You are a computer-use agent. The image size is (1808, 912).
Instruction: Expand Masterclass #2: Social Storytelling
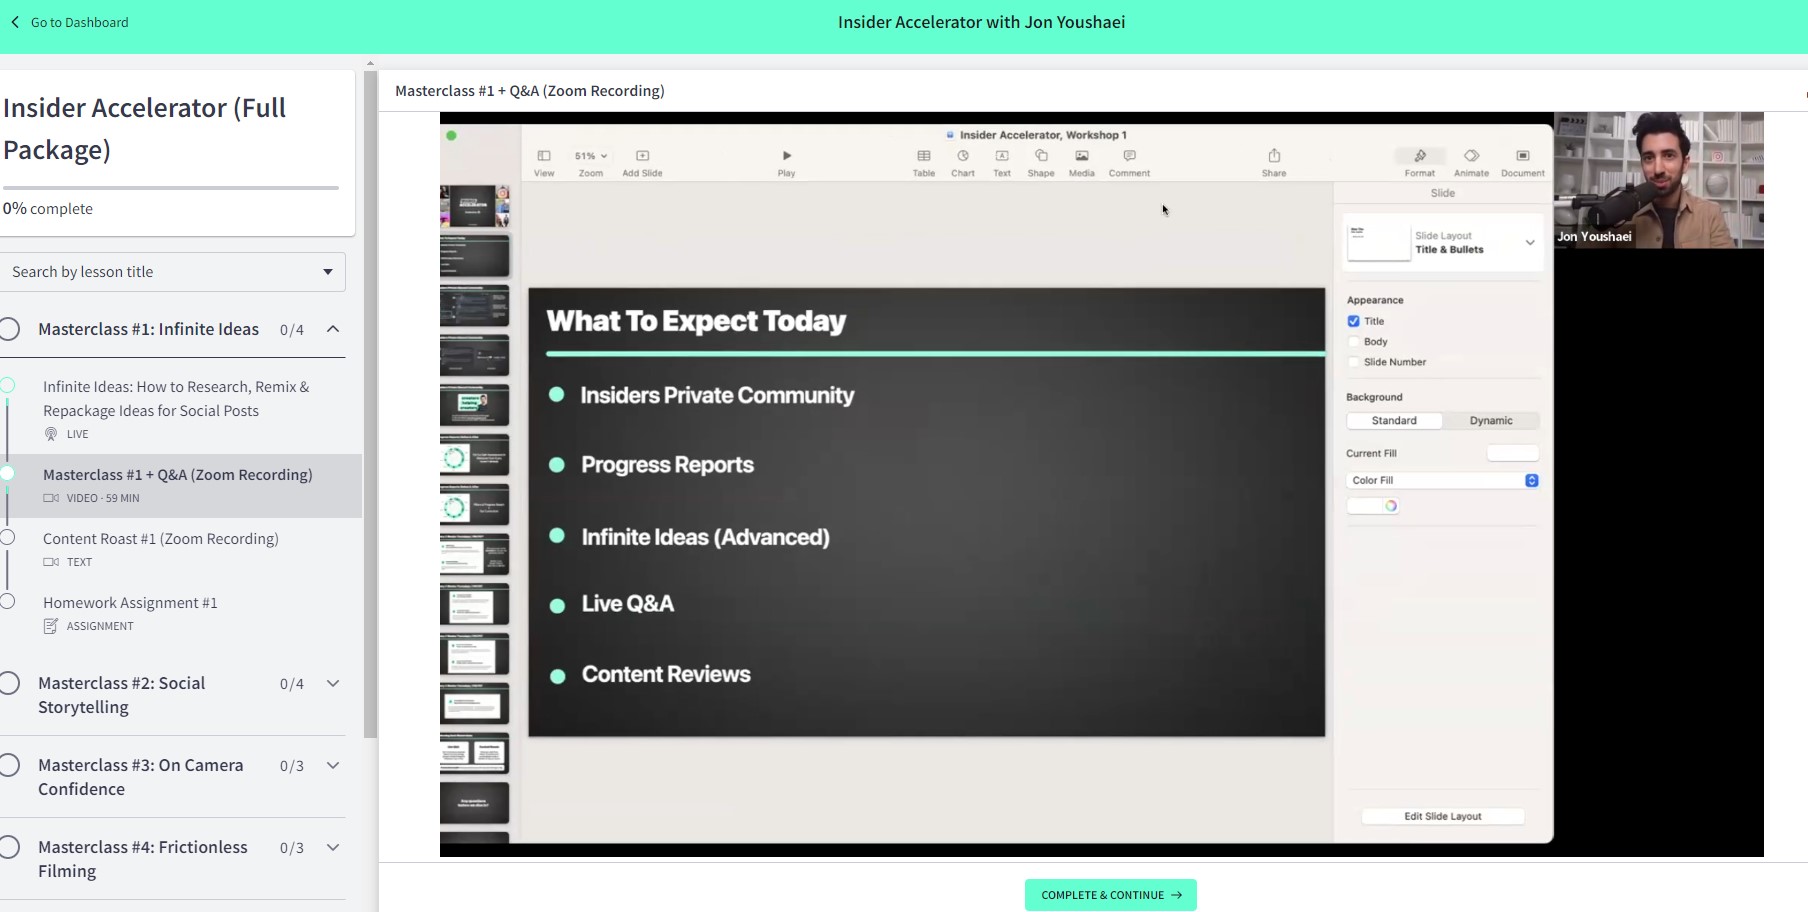(x=331, y=683)
